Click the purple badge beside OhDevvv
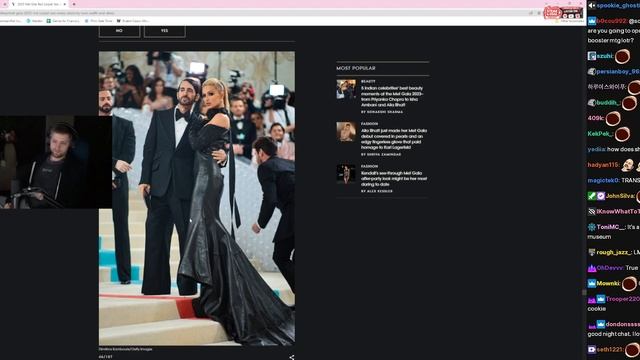Viewport: 640px width, 360px height. click(592, 268)
